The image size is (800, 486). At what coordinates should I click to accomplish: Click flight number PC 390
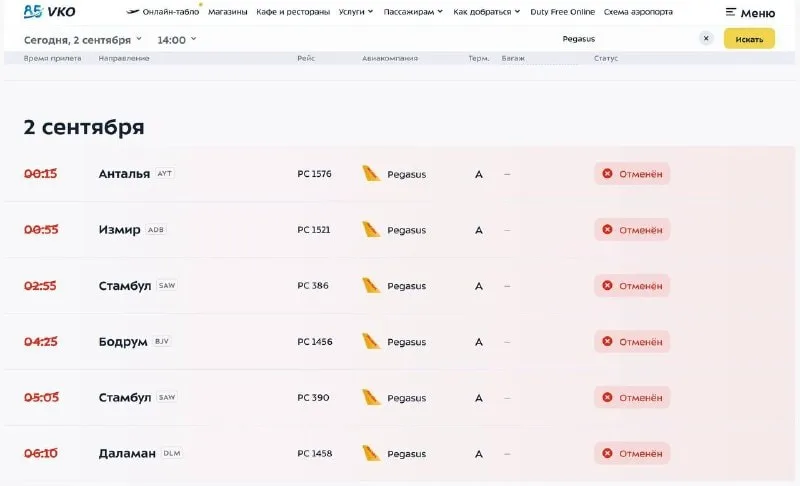pyautogui.click(x=313, y=397)
